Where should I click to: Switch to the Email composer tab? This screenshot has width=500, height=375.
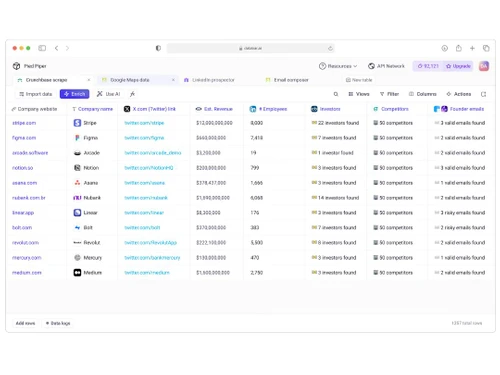287,80
